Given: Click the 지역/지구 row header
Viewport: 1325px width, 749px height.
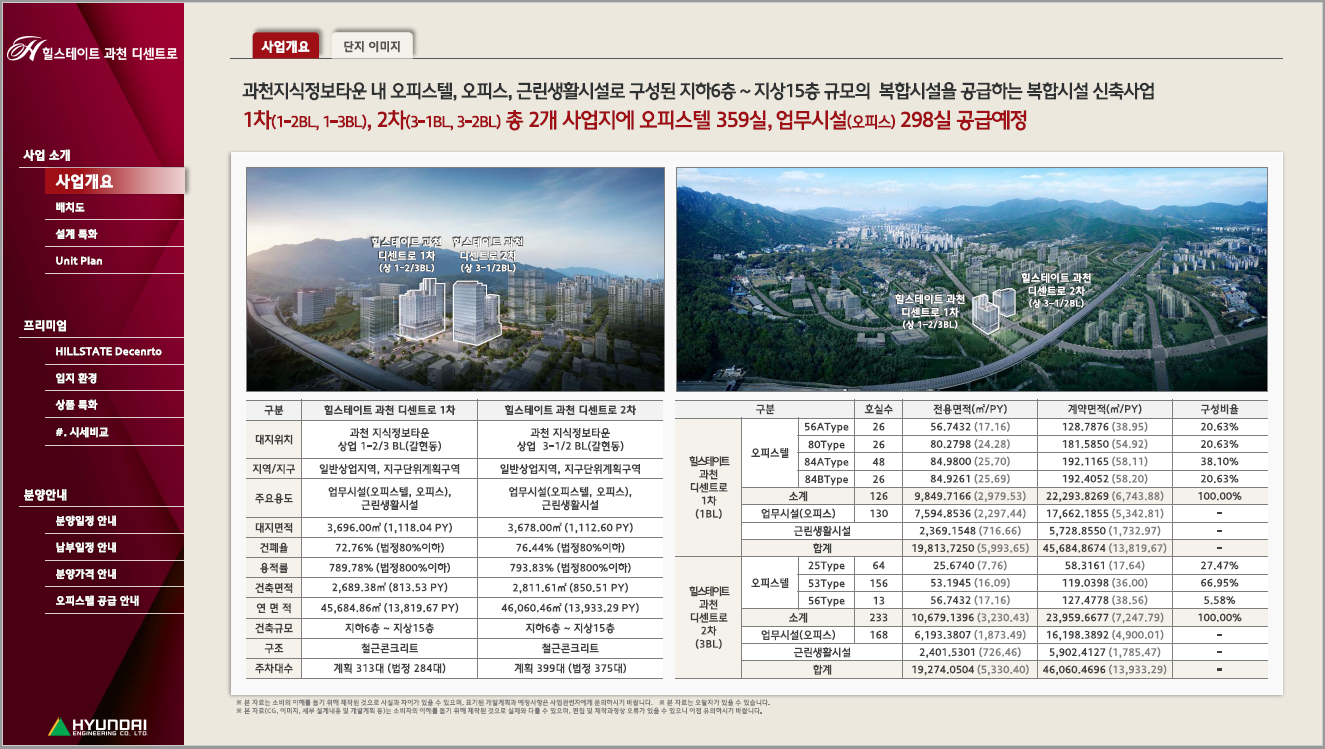Looking at the screenshot, I should [274, 469].
